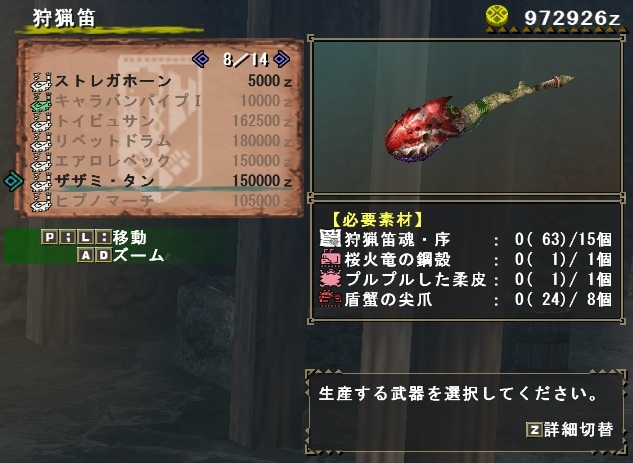Select the highlighted ザザミ・タン horn

[162, 181]
